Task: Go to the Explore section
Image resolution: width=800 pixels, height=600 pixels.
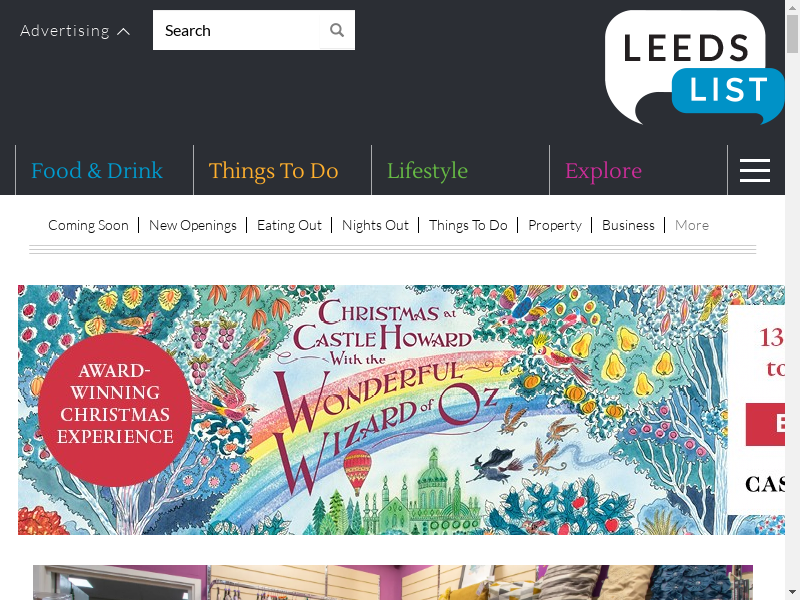Action: (x=603, y=170)
